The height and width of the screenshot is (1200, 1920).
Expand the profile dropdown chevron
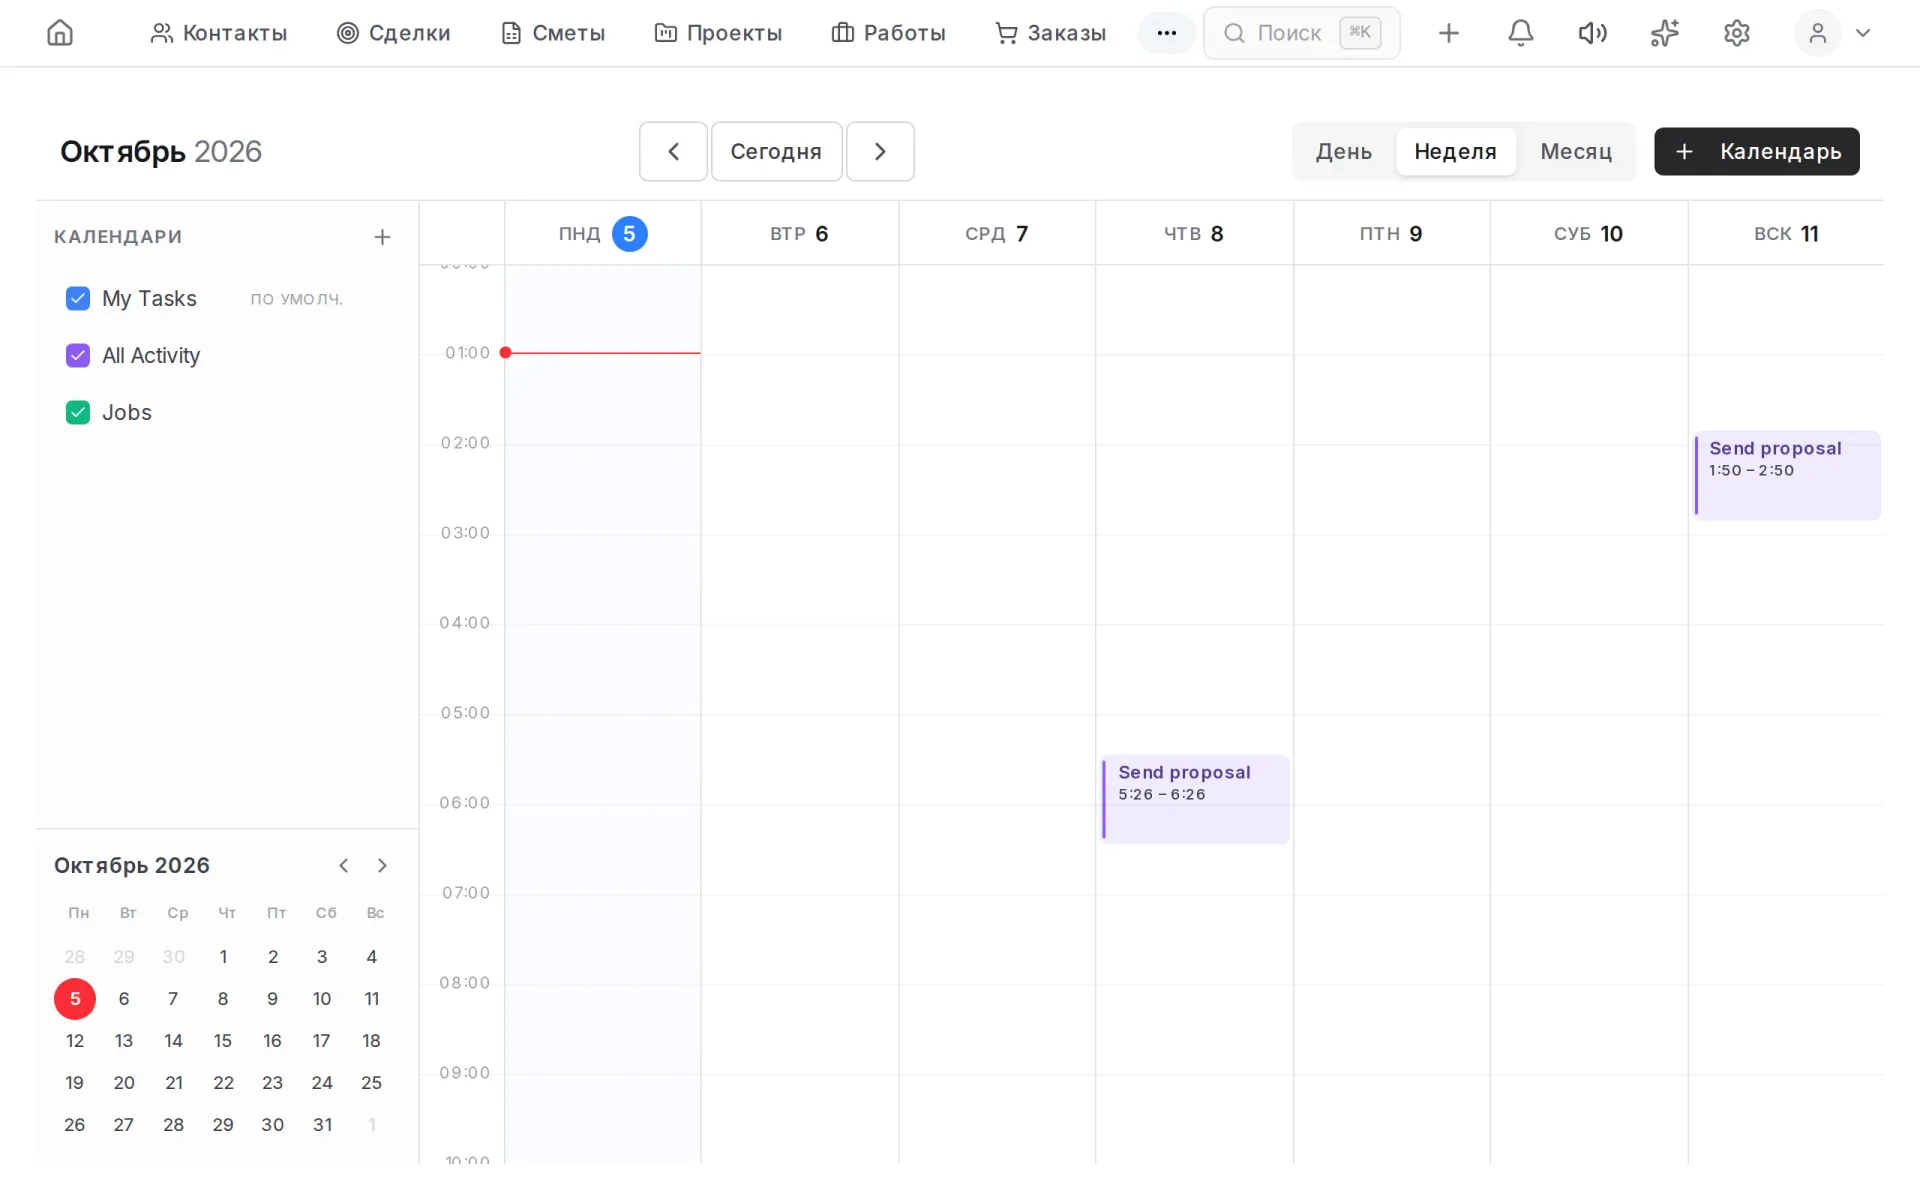point(1862,33)
